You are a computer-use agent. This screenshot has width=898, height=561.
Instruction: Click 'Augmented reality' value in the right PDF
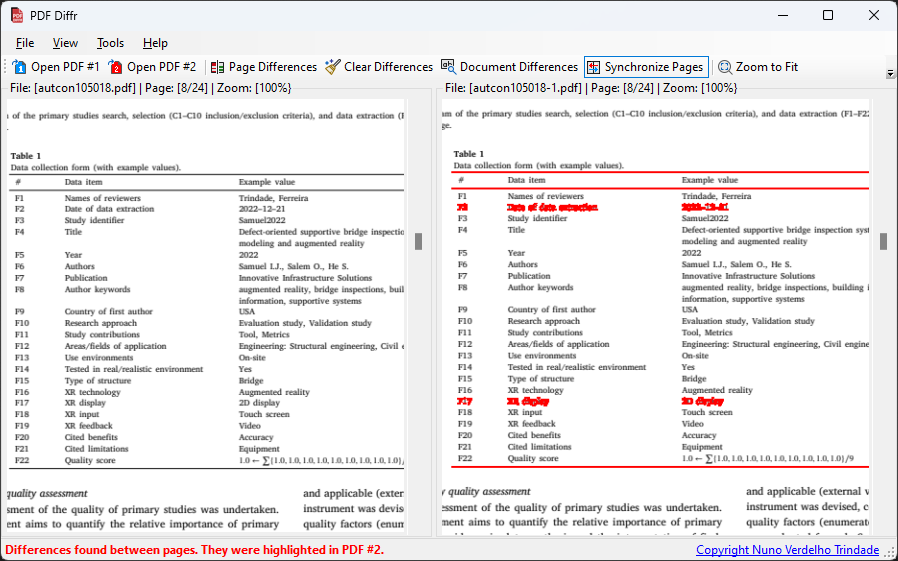click(717, 390)
